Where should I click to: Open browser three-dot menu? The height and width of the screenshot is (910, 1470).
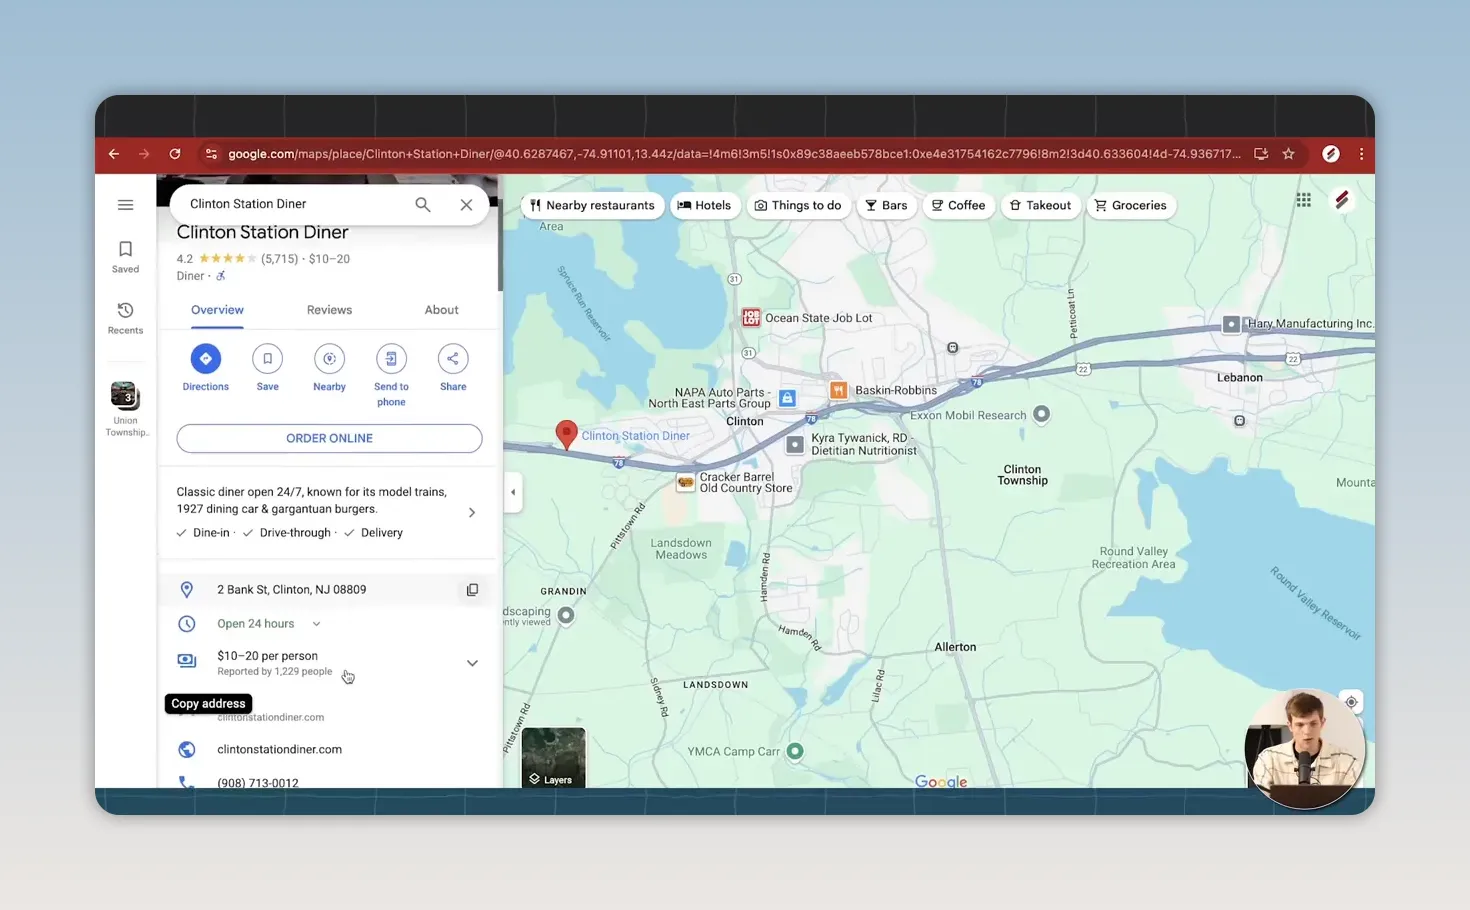click(1361, 154)
